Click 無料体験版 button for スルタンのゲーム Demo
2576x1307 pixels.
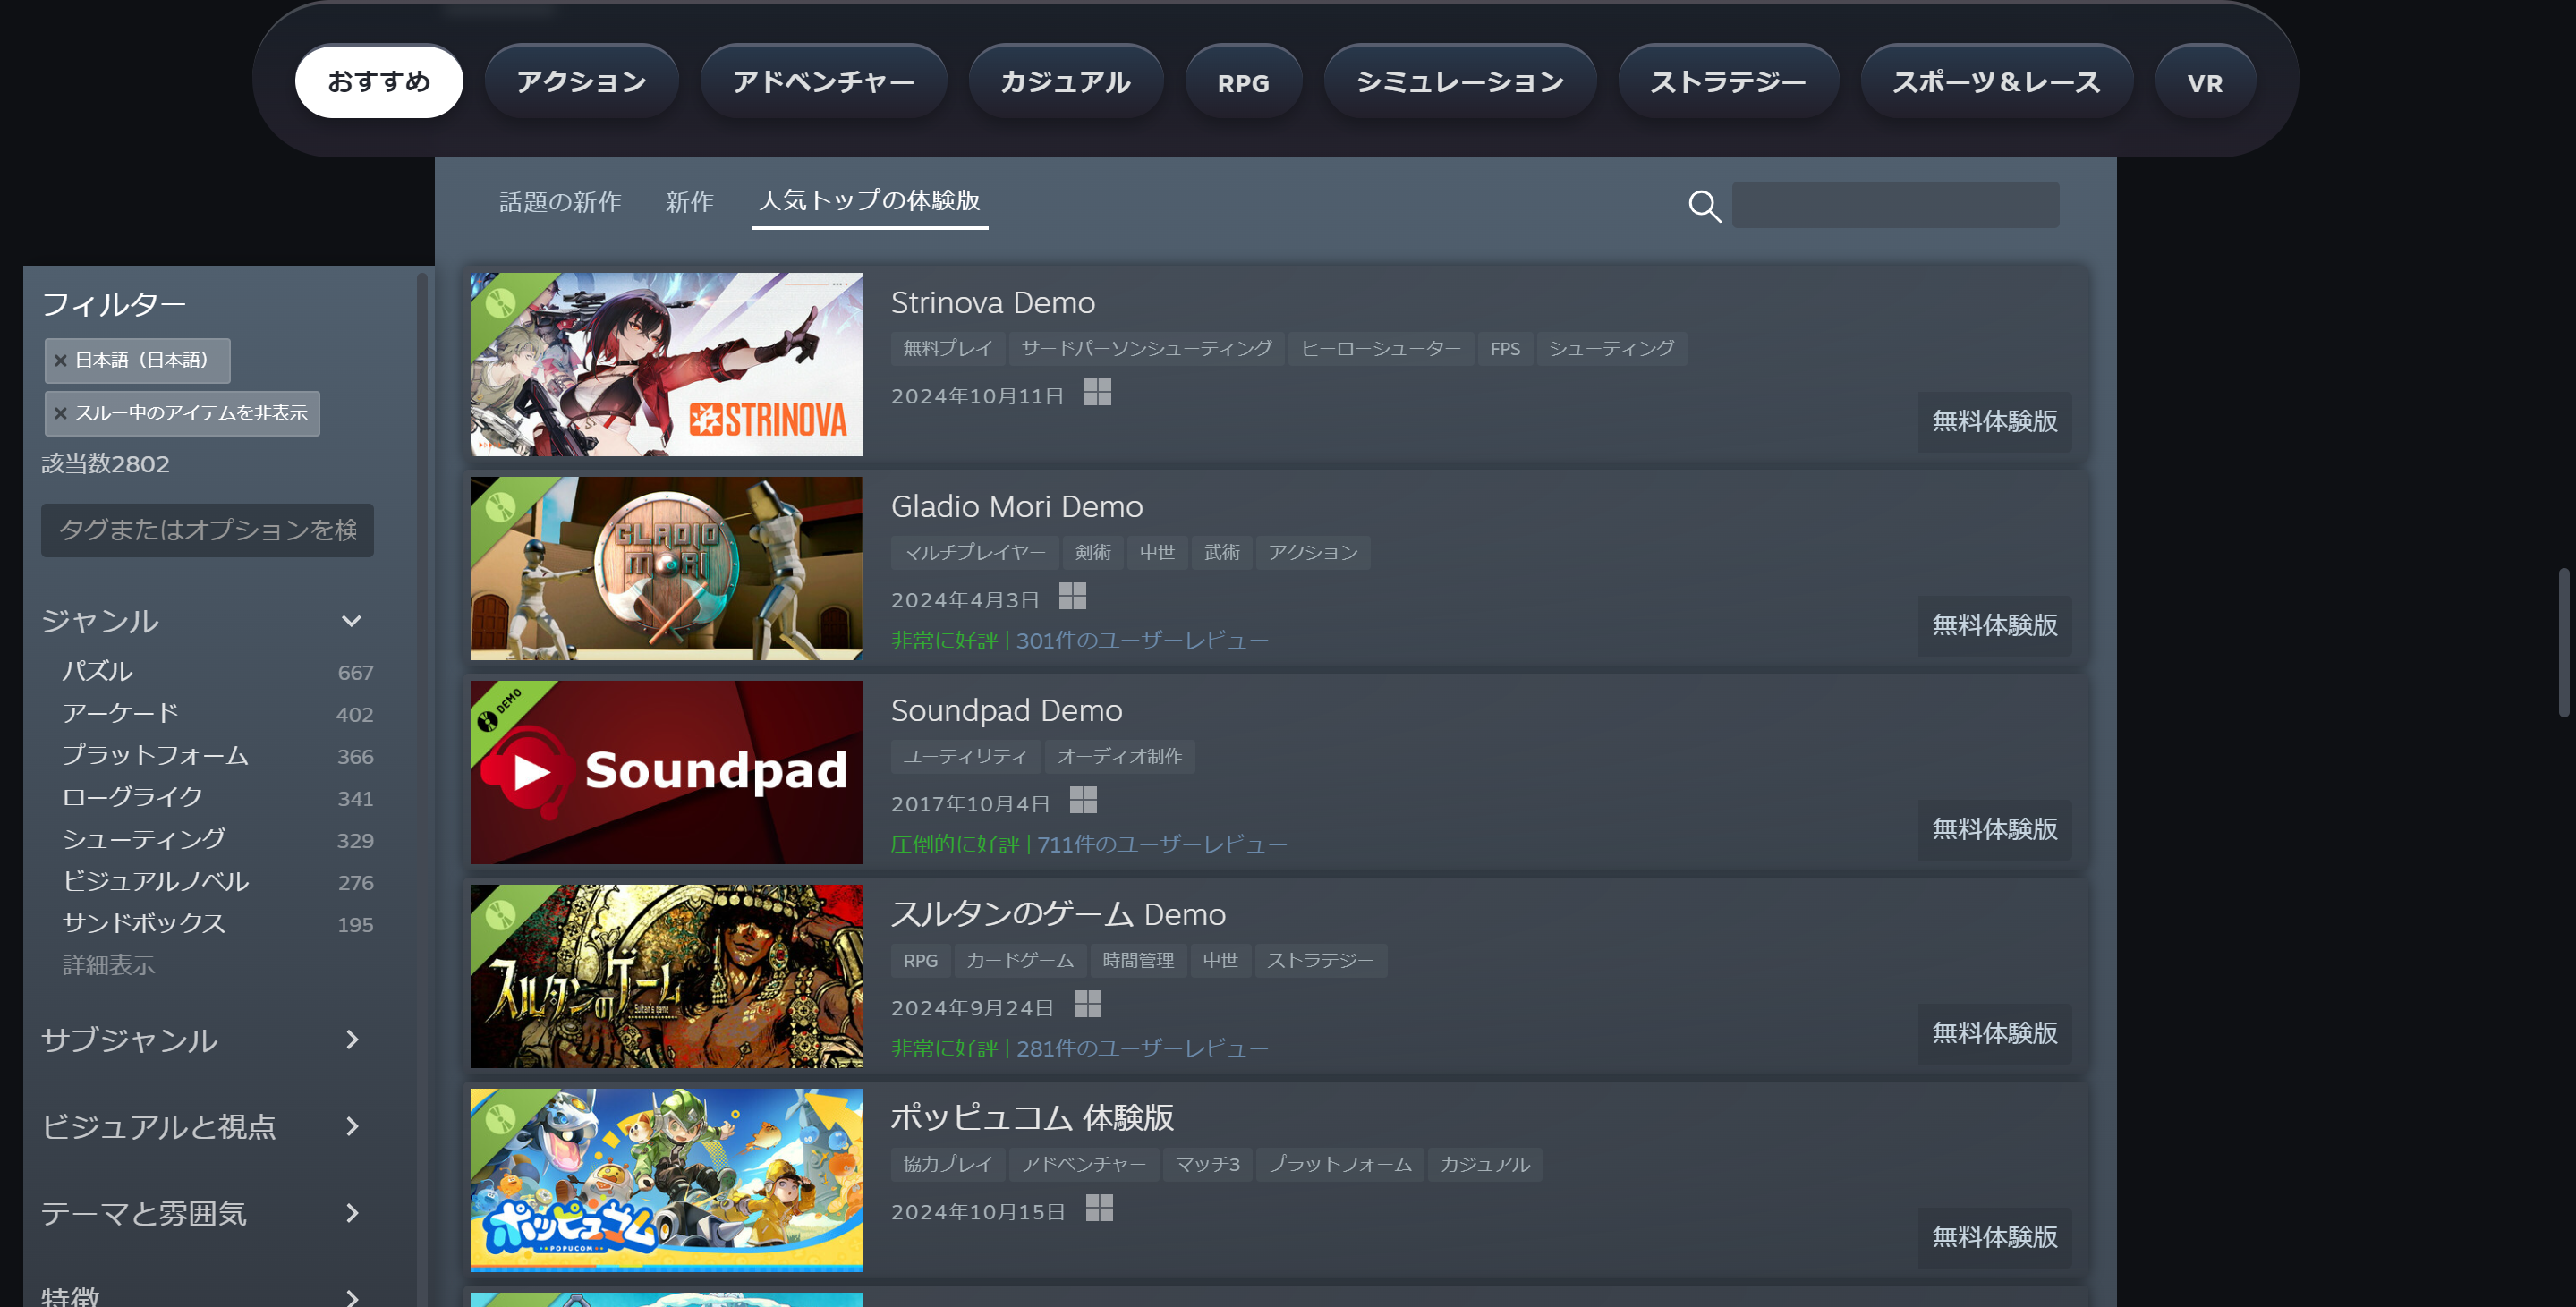(1994, 1033)
